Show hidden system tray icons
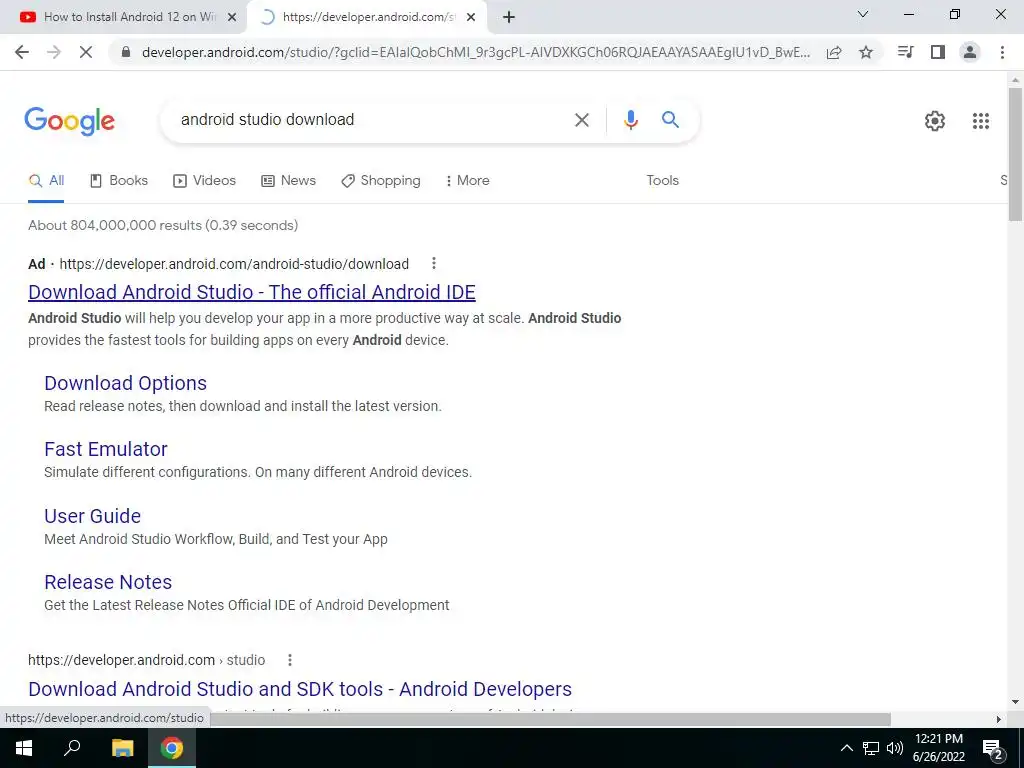 click(x=846, y=748)
